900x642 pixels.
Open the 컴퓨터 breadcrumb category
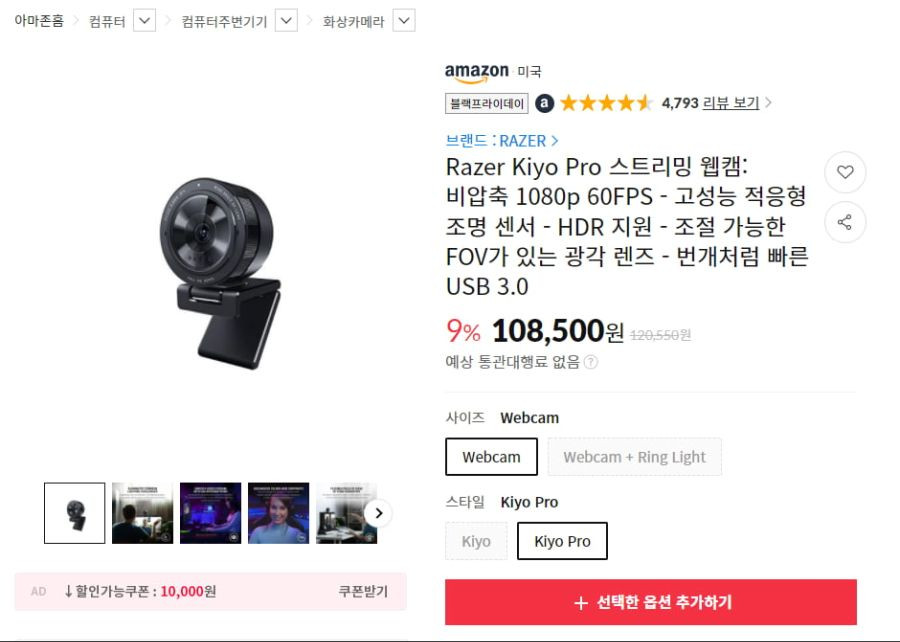(x=107, y=22)
